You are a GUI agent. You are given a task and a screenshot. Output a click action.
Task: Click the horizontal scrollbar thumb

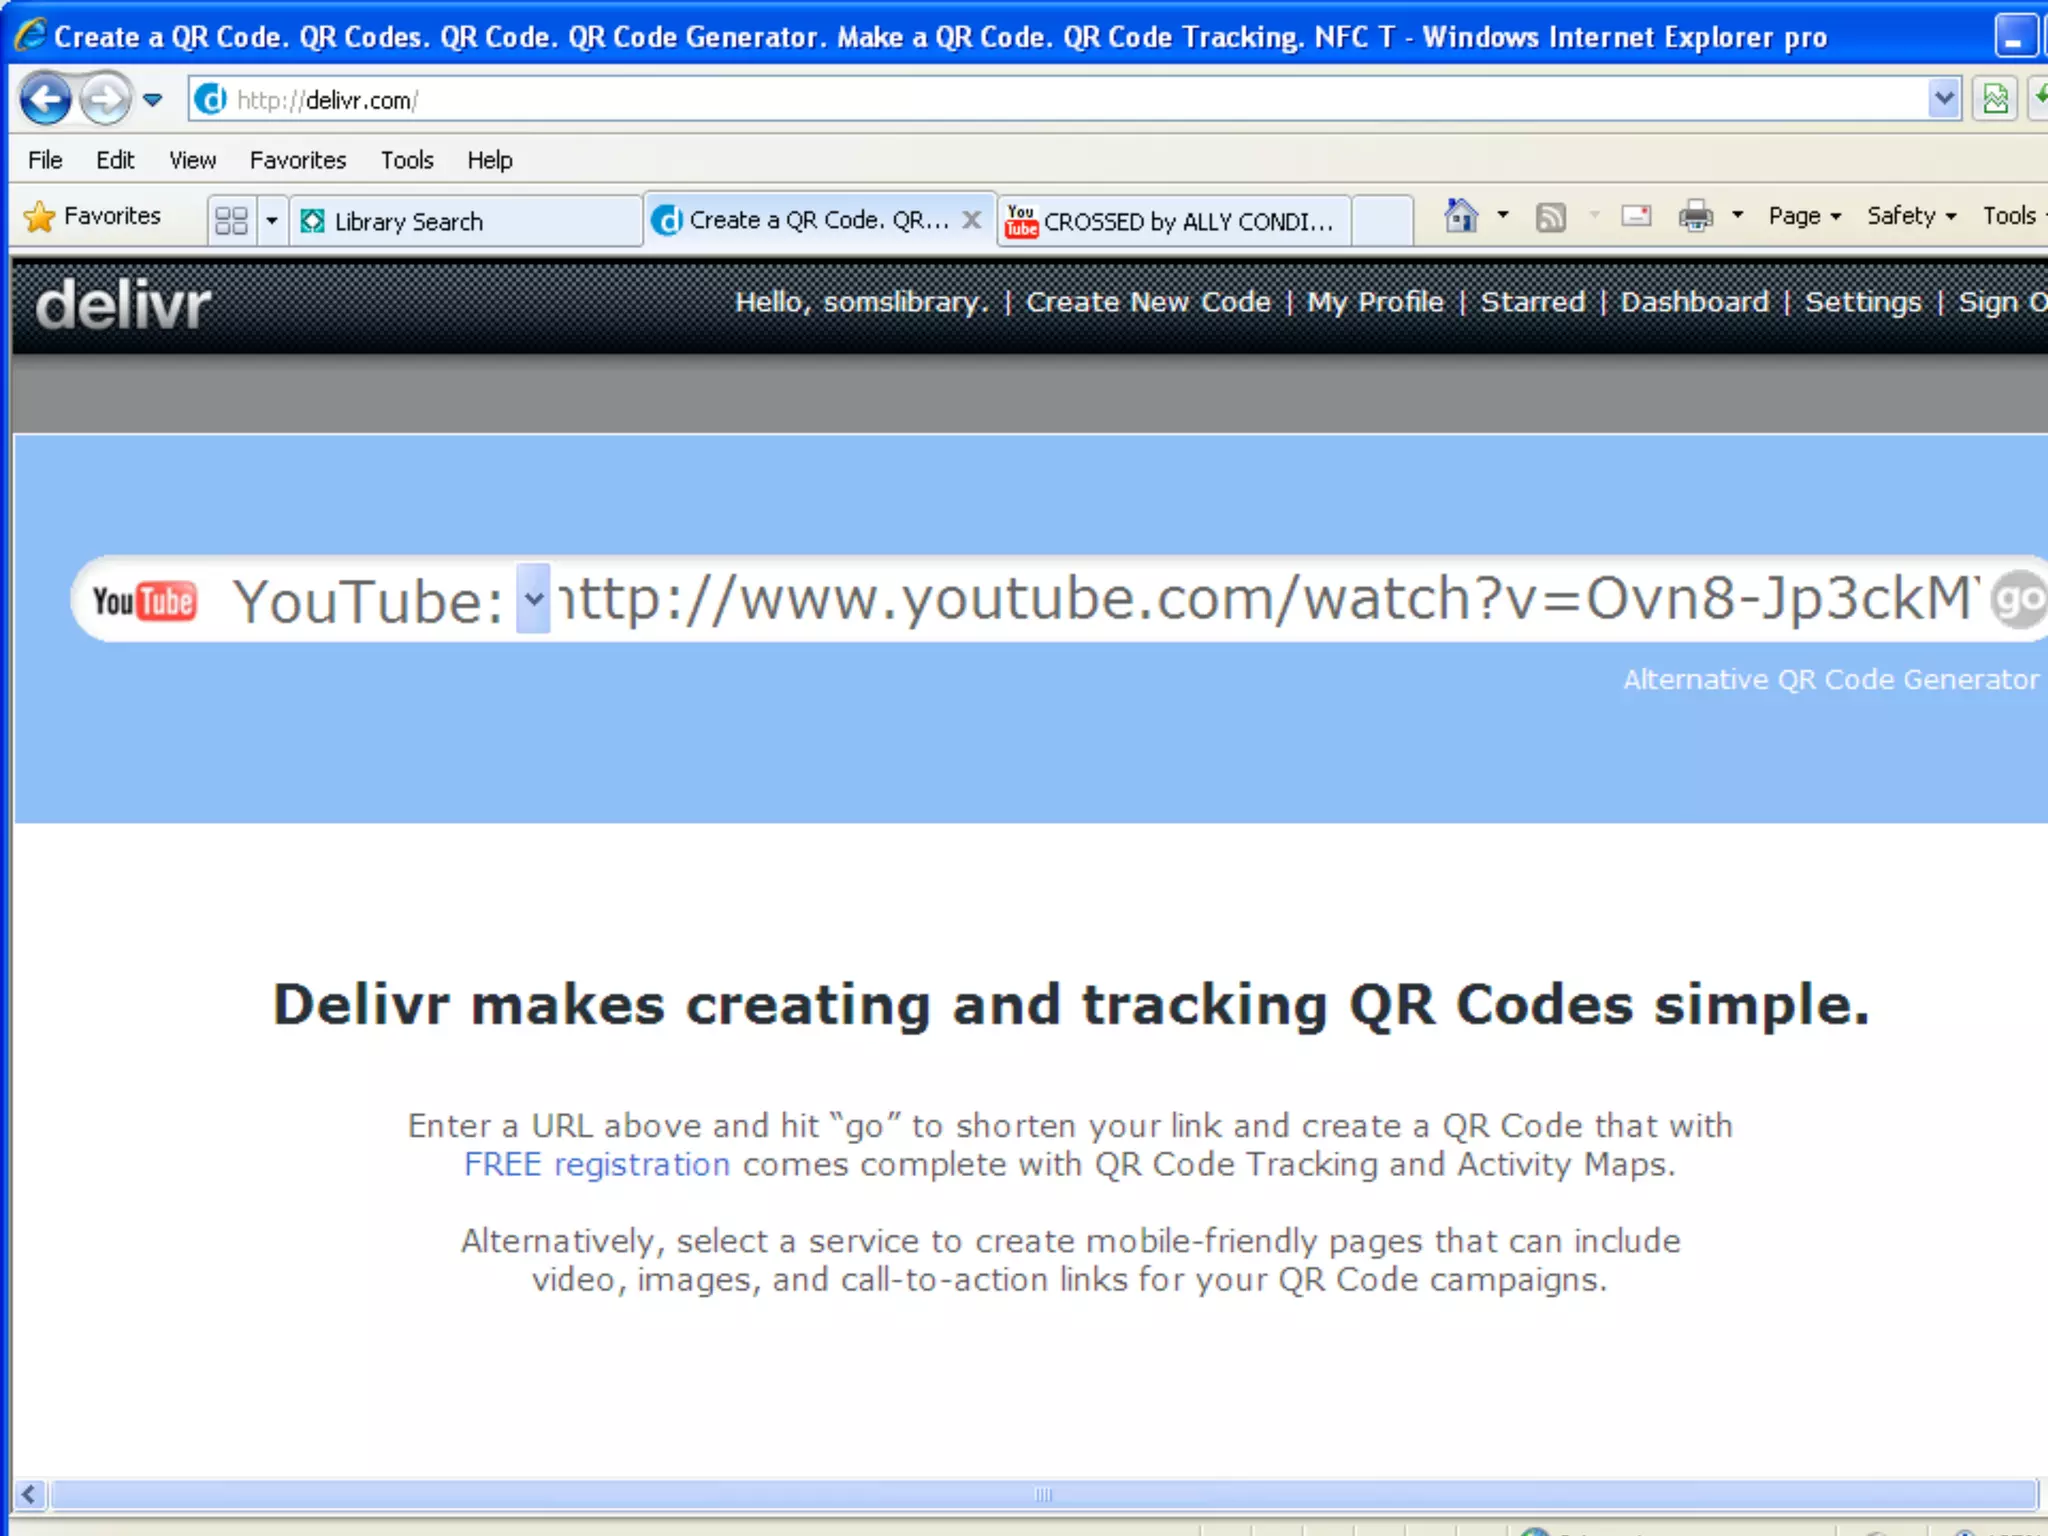pyautogui.click(x=1043, y=1495)
